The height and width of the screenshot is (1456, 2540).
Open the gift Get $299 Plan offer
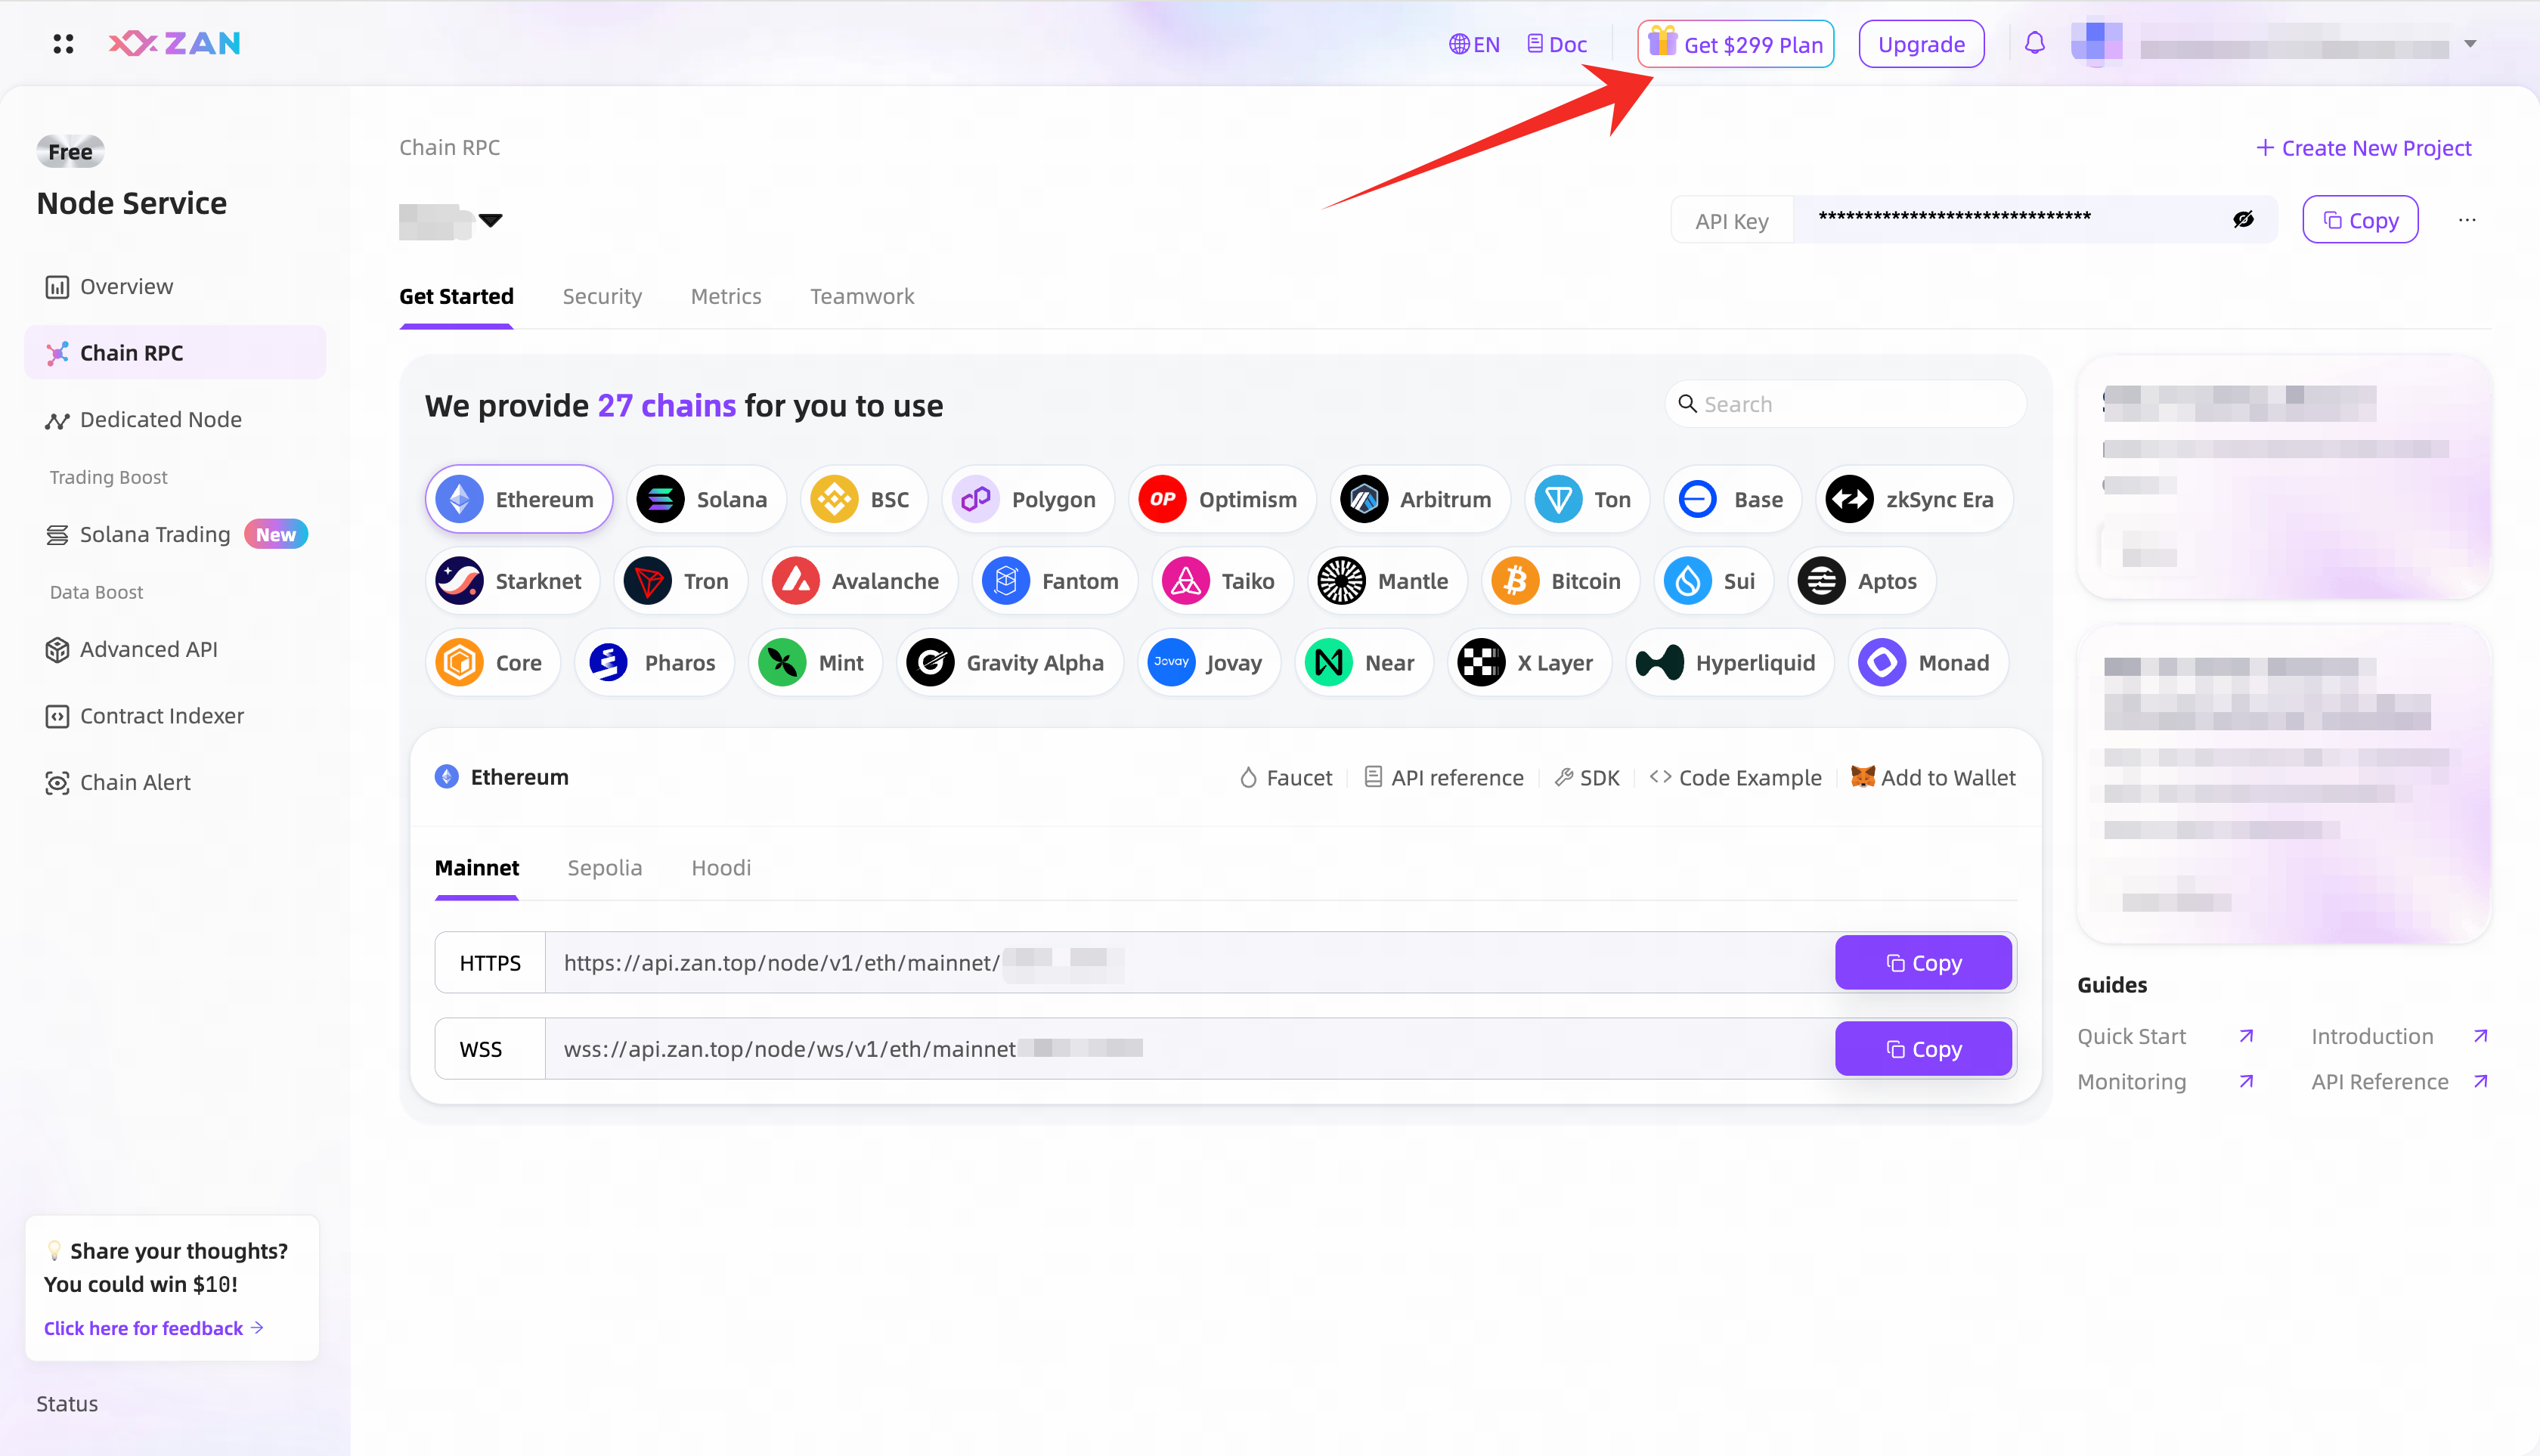pos(1735,44)
